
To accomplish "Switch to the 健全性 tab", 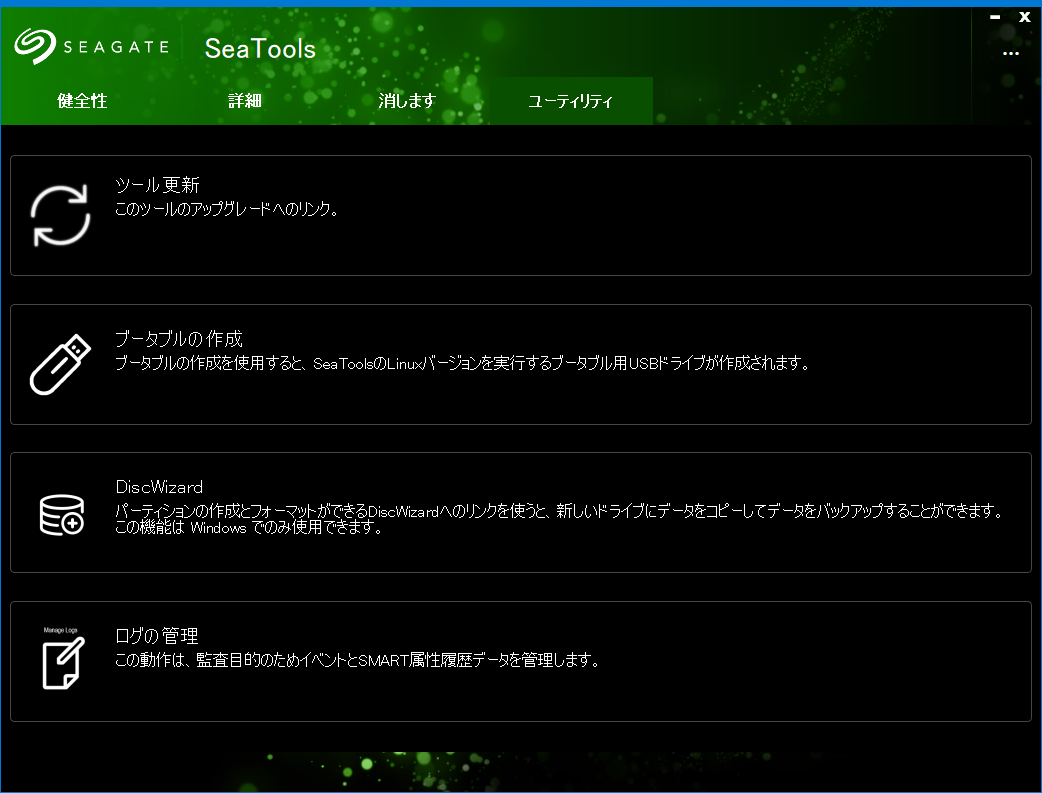I will (x=82, y=101).
